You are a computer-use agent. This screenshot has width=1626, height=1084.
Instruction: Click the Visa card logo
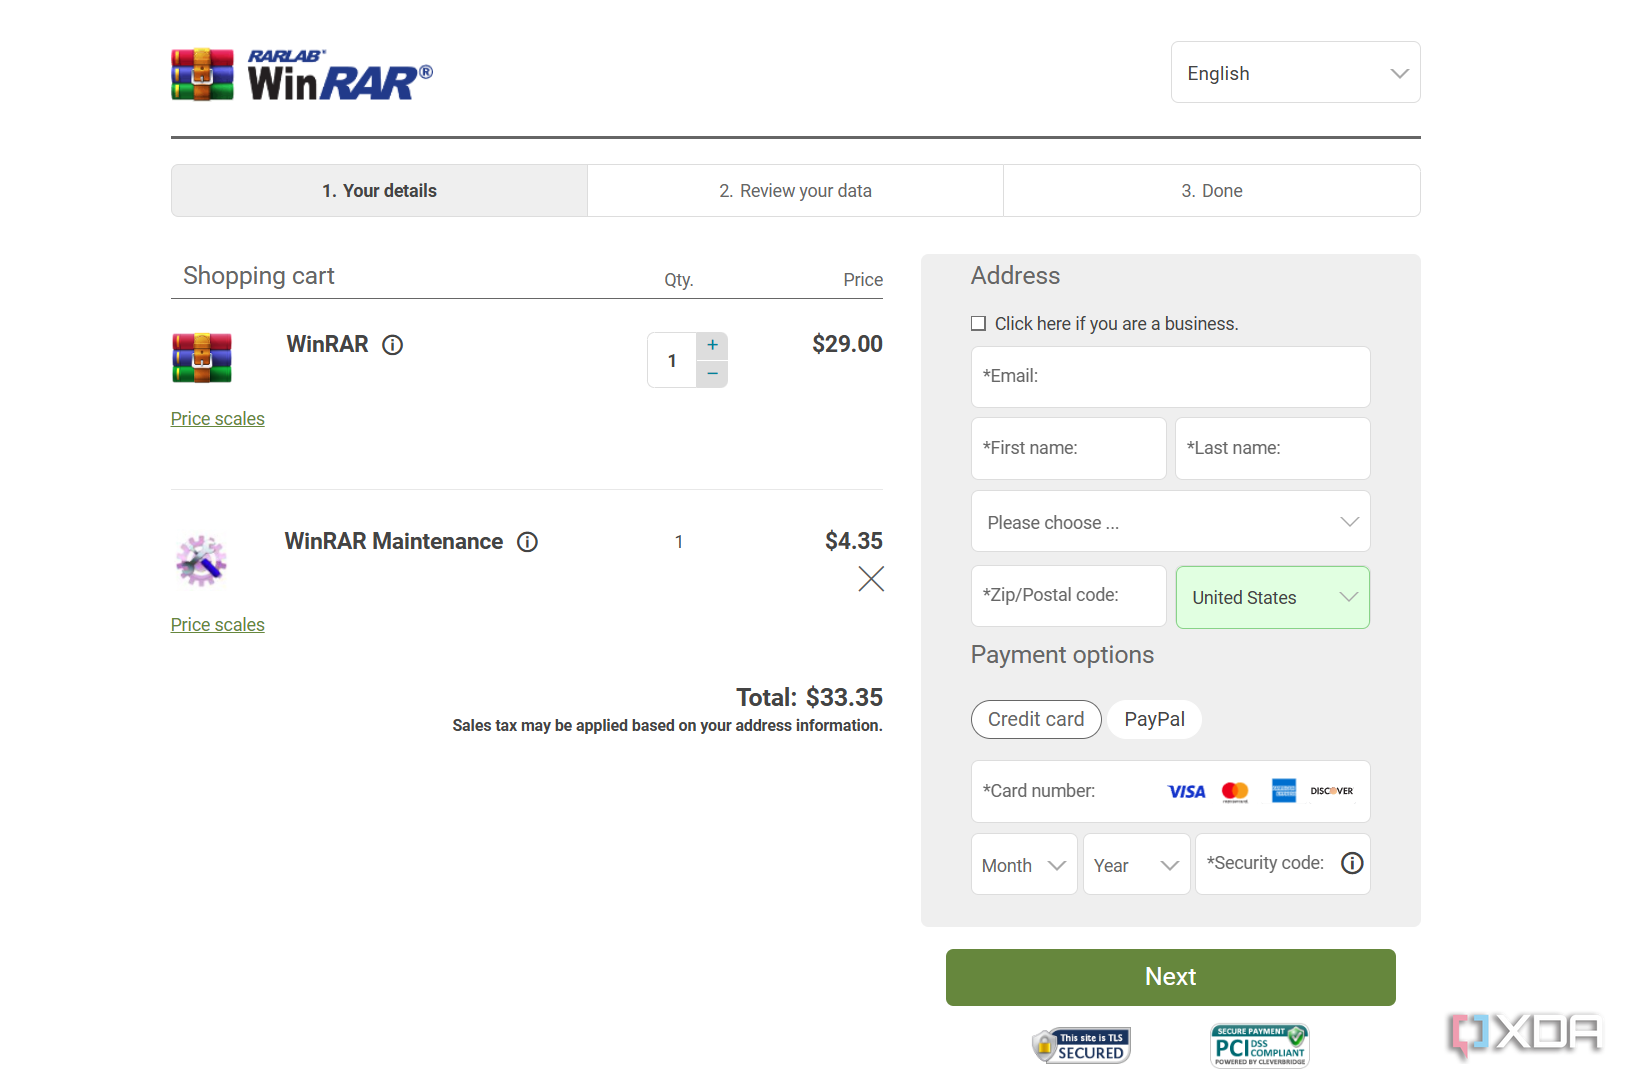tap(1187, 792)
